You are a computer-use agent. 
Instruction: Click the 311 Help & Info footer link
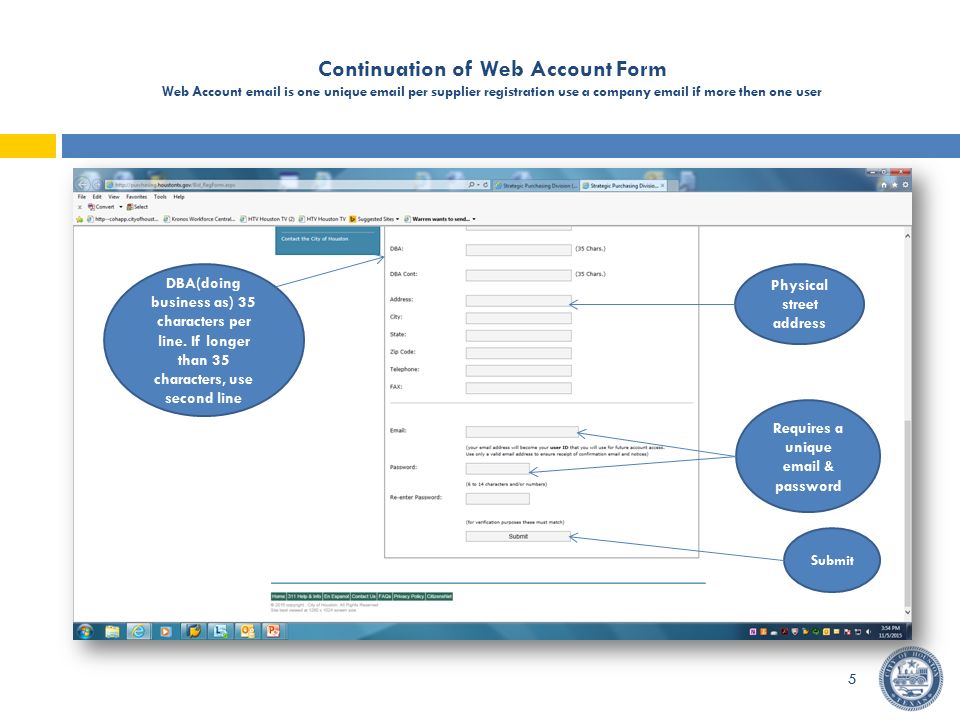304,596
